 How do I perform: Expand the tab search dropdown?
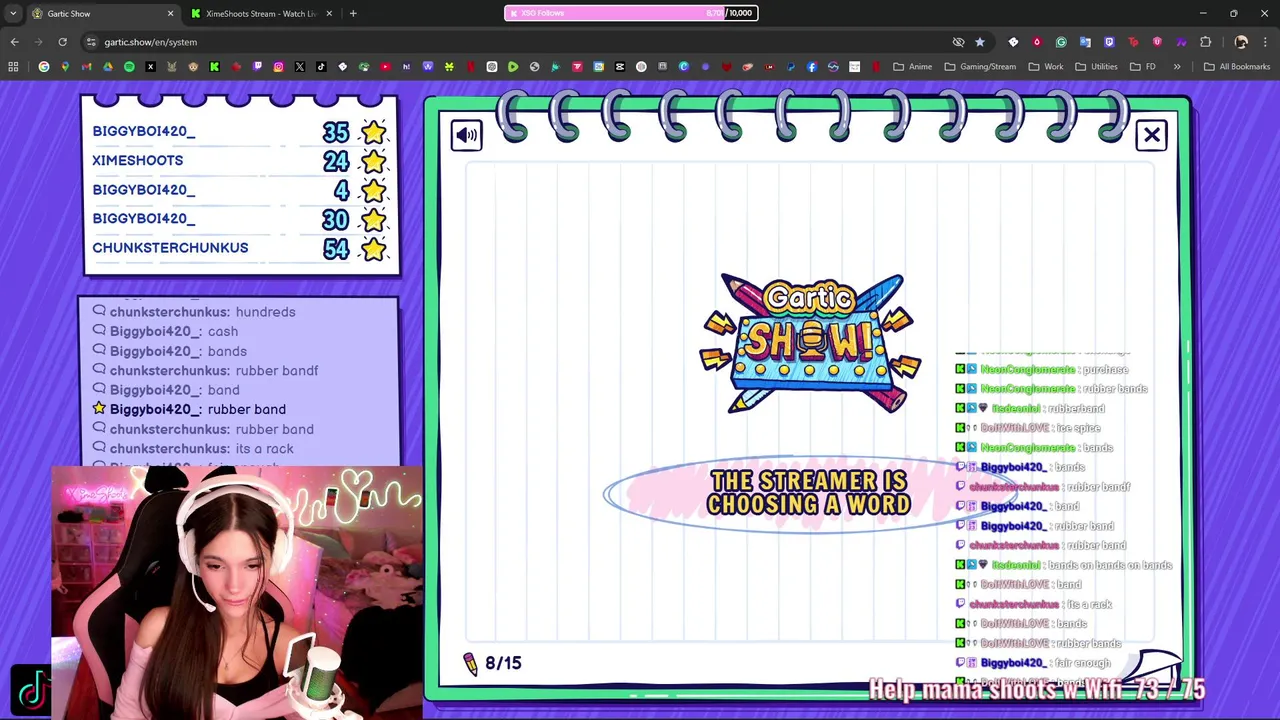(x=13, y=14)
